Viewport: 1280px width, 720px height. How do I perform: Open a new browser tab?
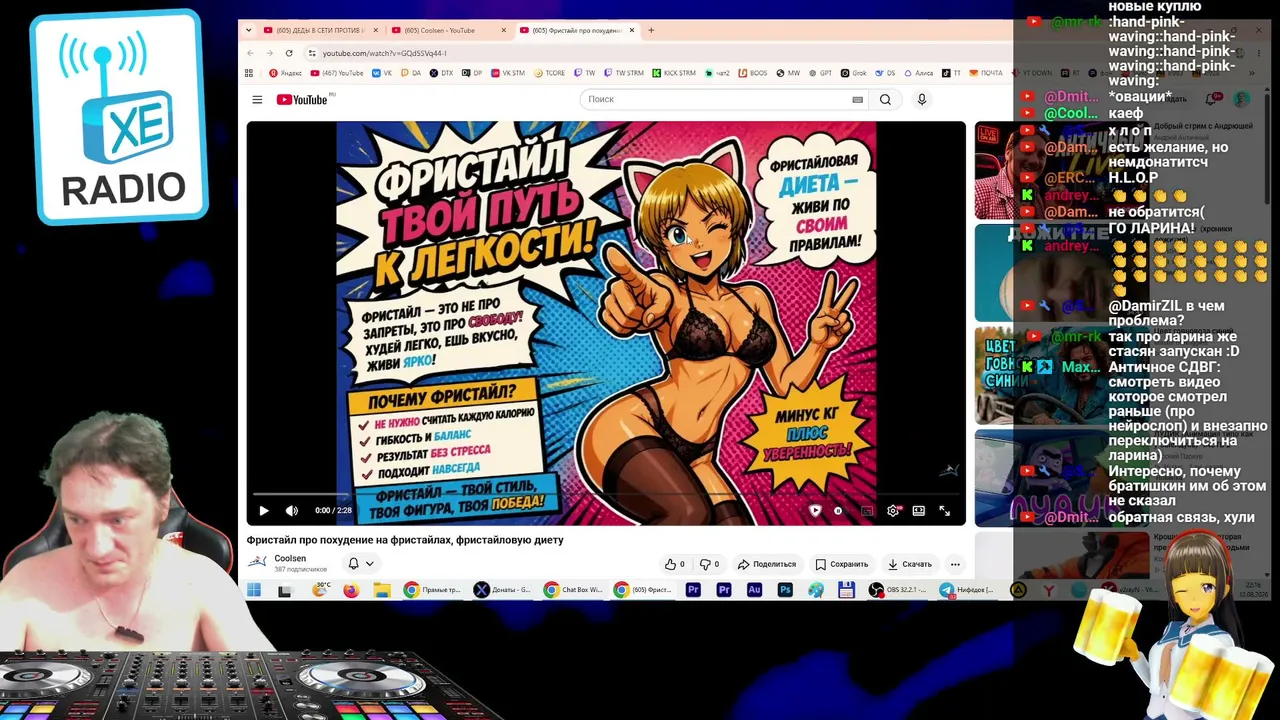pos(651,30)
